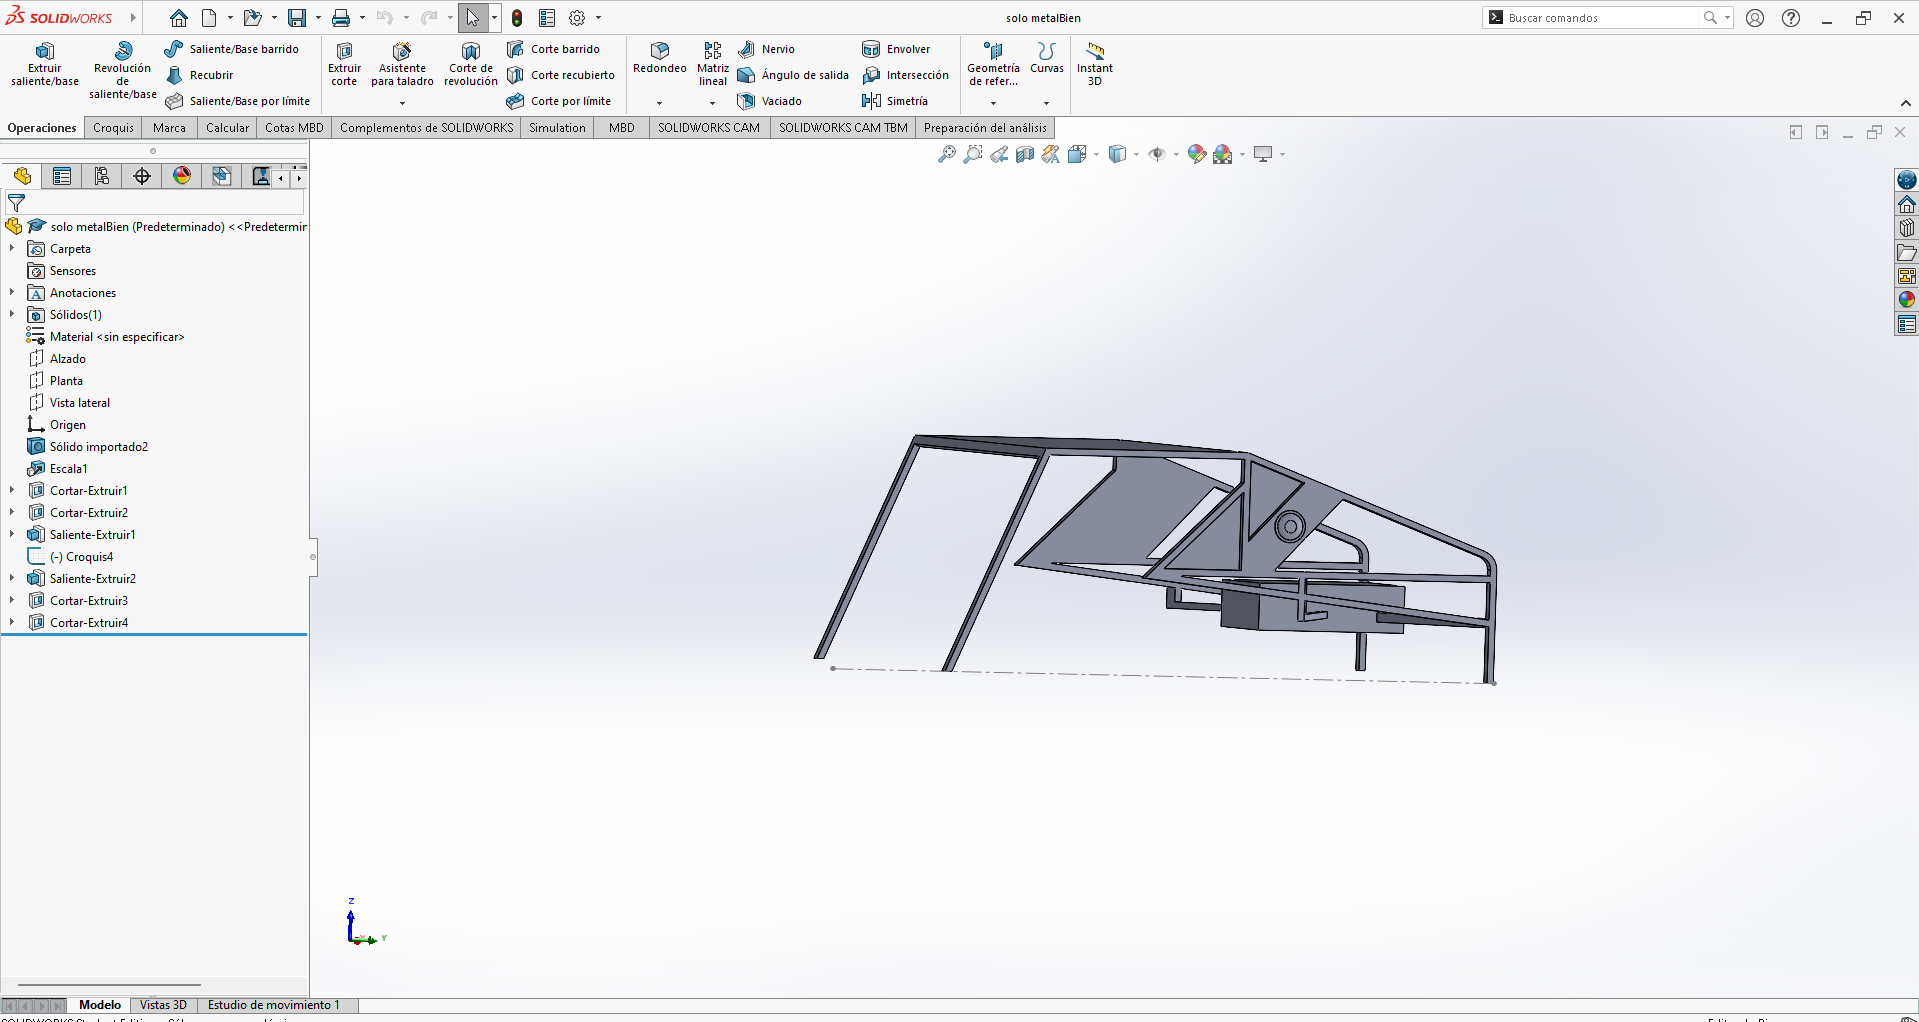The width and height of the screenshot is (1919, 1022).
Task: Expand the Cortar-Extruir1 feature node
Action: pyautogui.click(x=12, y=491)
